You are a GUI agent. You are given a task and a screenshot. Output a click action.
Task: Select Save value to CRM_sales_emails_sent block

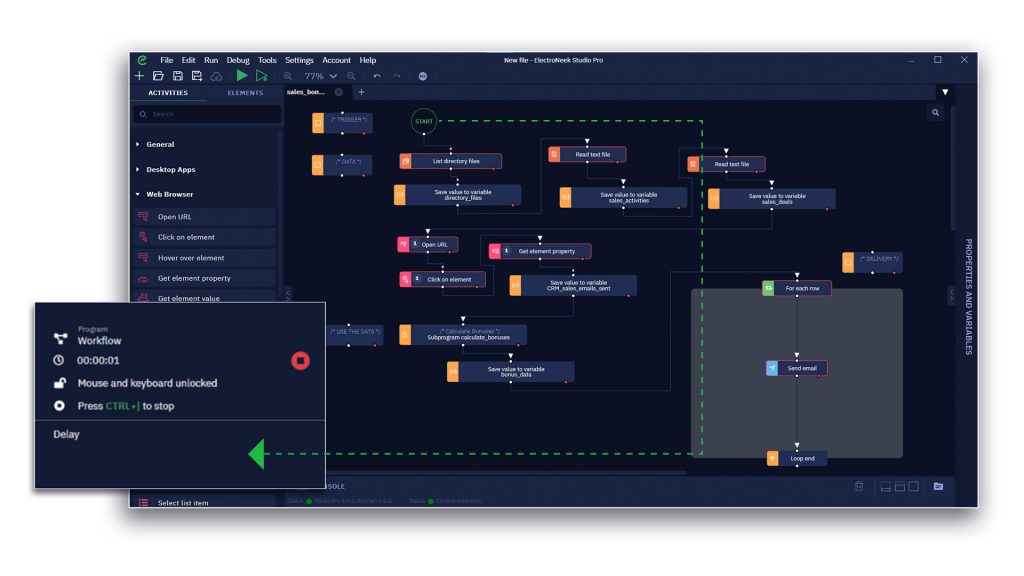(x=573, y=285)
